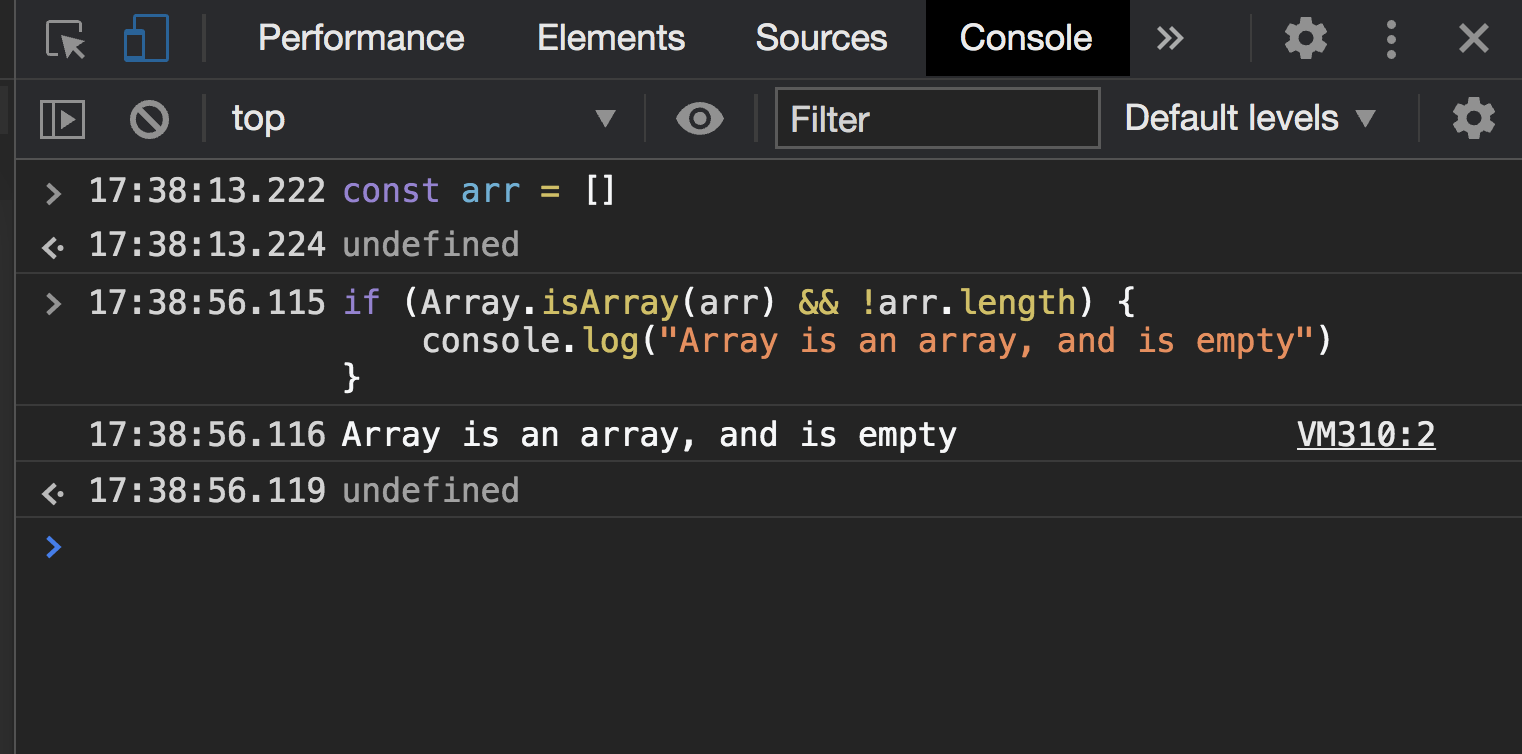This screenshot has height=754, width=1522.
Task: Show more tabs via the chevron overflow
Action: click(x=1168, y=38)
